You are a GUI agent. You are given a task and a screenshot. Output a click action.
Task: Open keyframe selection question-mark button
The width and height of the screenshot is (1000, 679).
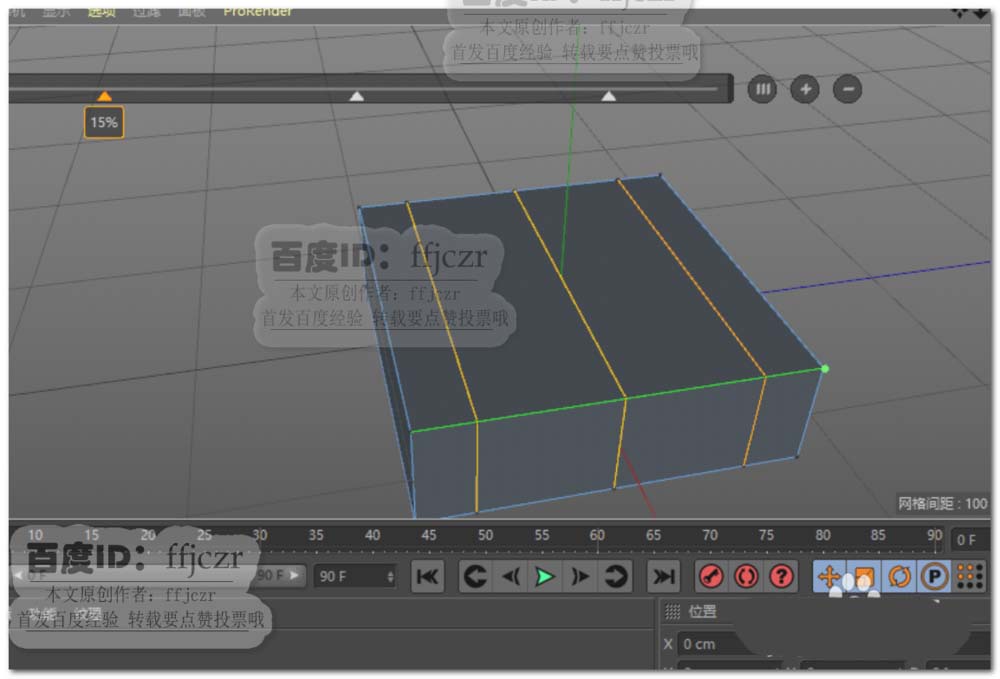pos(781,576)
